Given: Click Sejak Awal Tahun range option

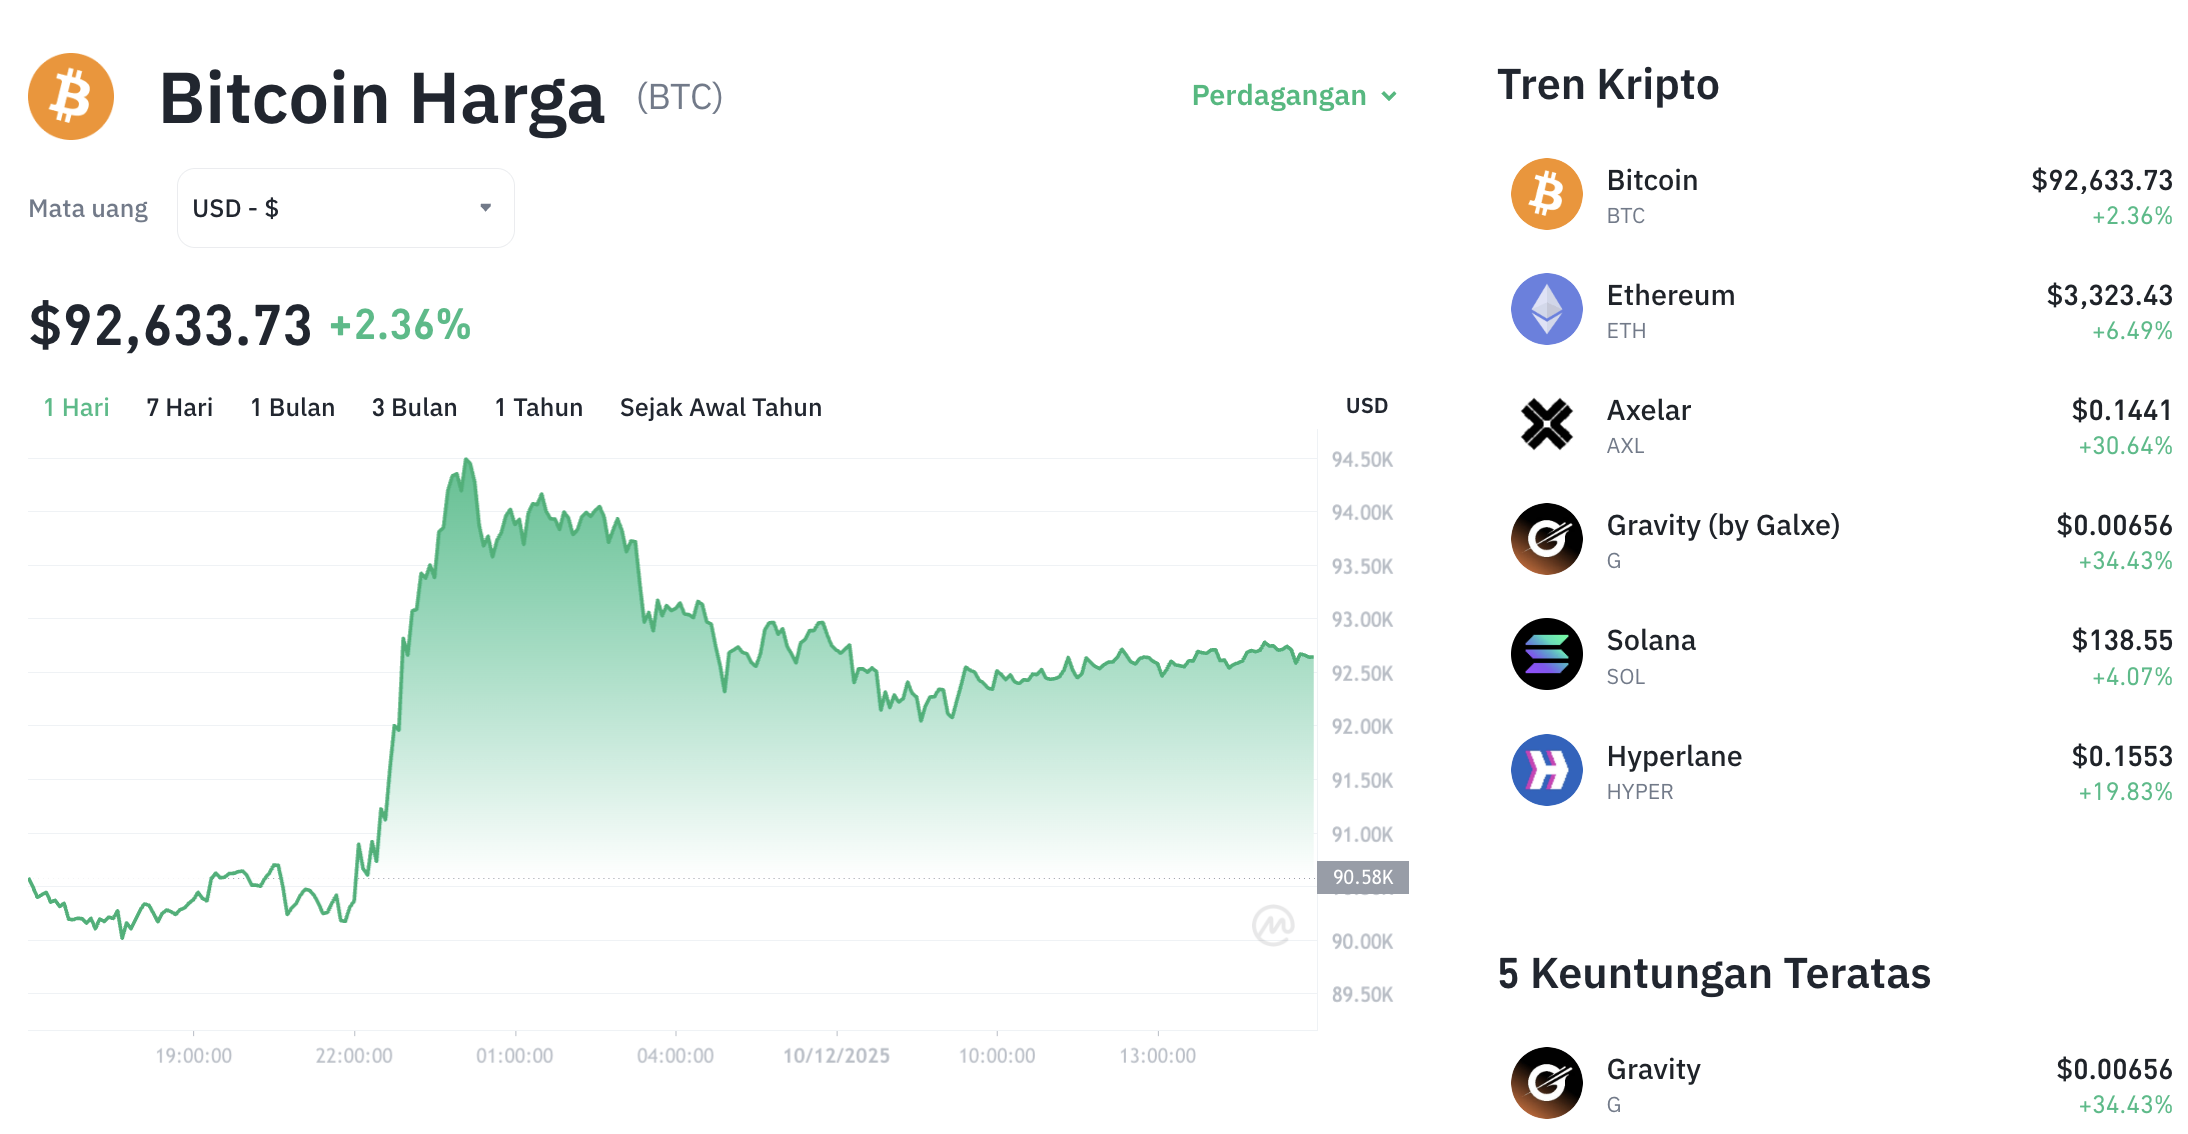Looking at the screenshot, I should coord(720,406).
